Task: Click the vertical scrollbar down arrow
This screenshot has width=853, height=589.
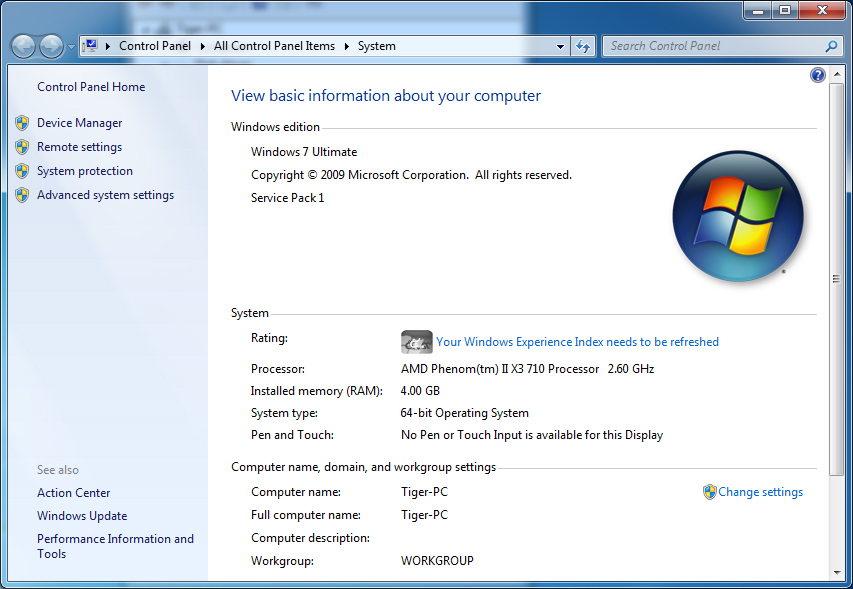Action: pos(836,572)
